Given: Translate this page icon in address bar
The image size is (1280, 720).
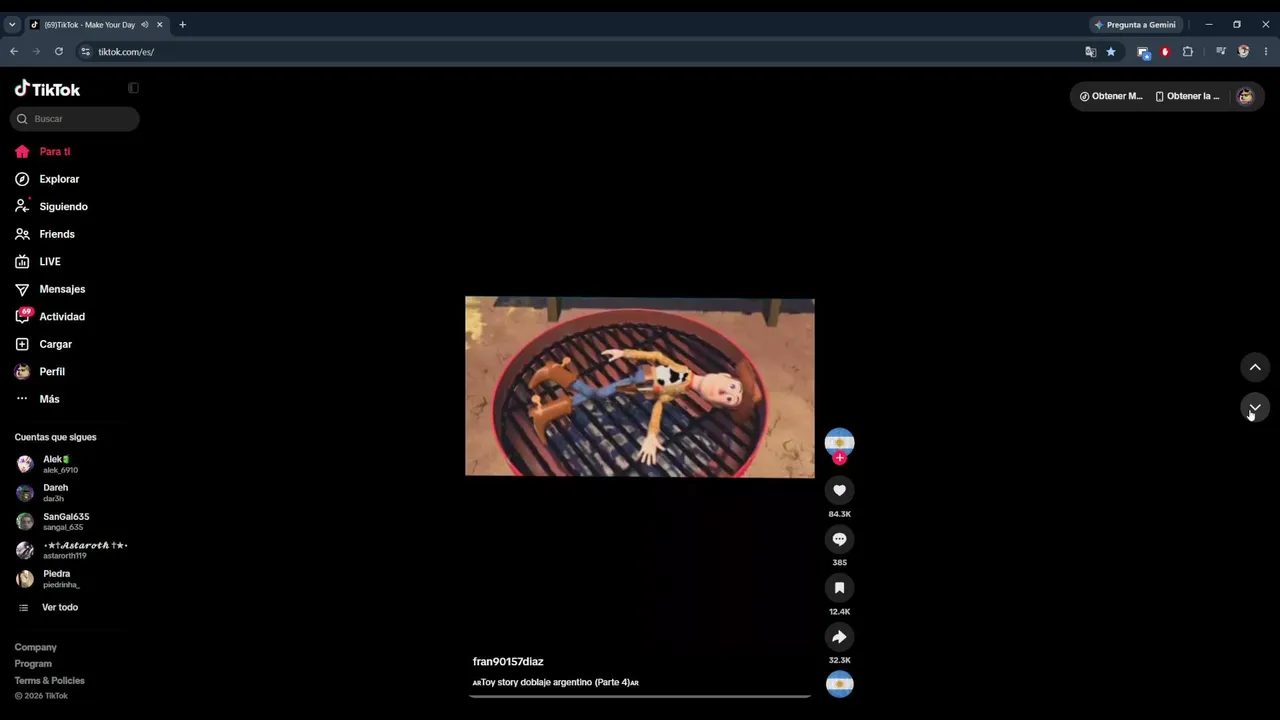Looking at the screenshot, I should click(1091, 52).
